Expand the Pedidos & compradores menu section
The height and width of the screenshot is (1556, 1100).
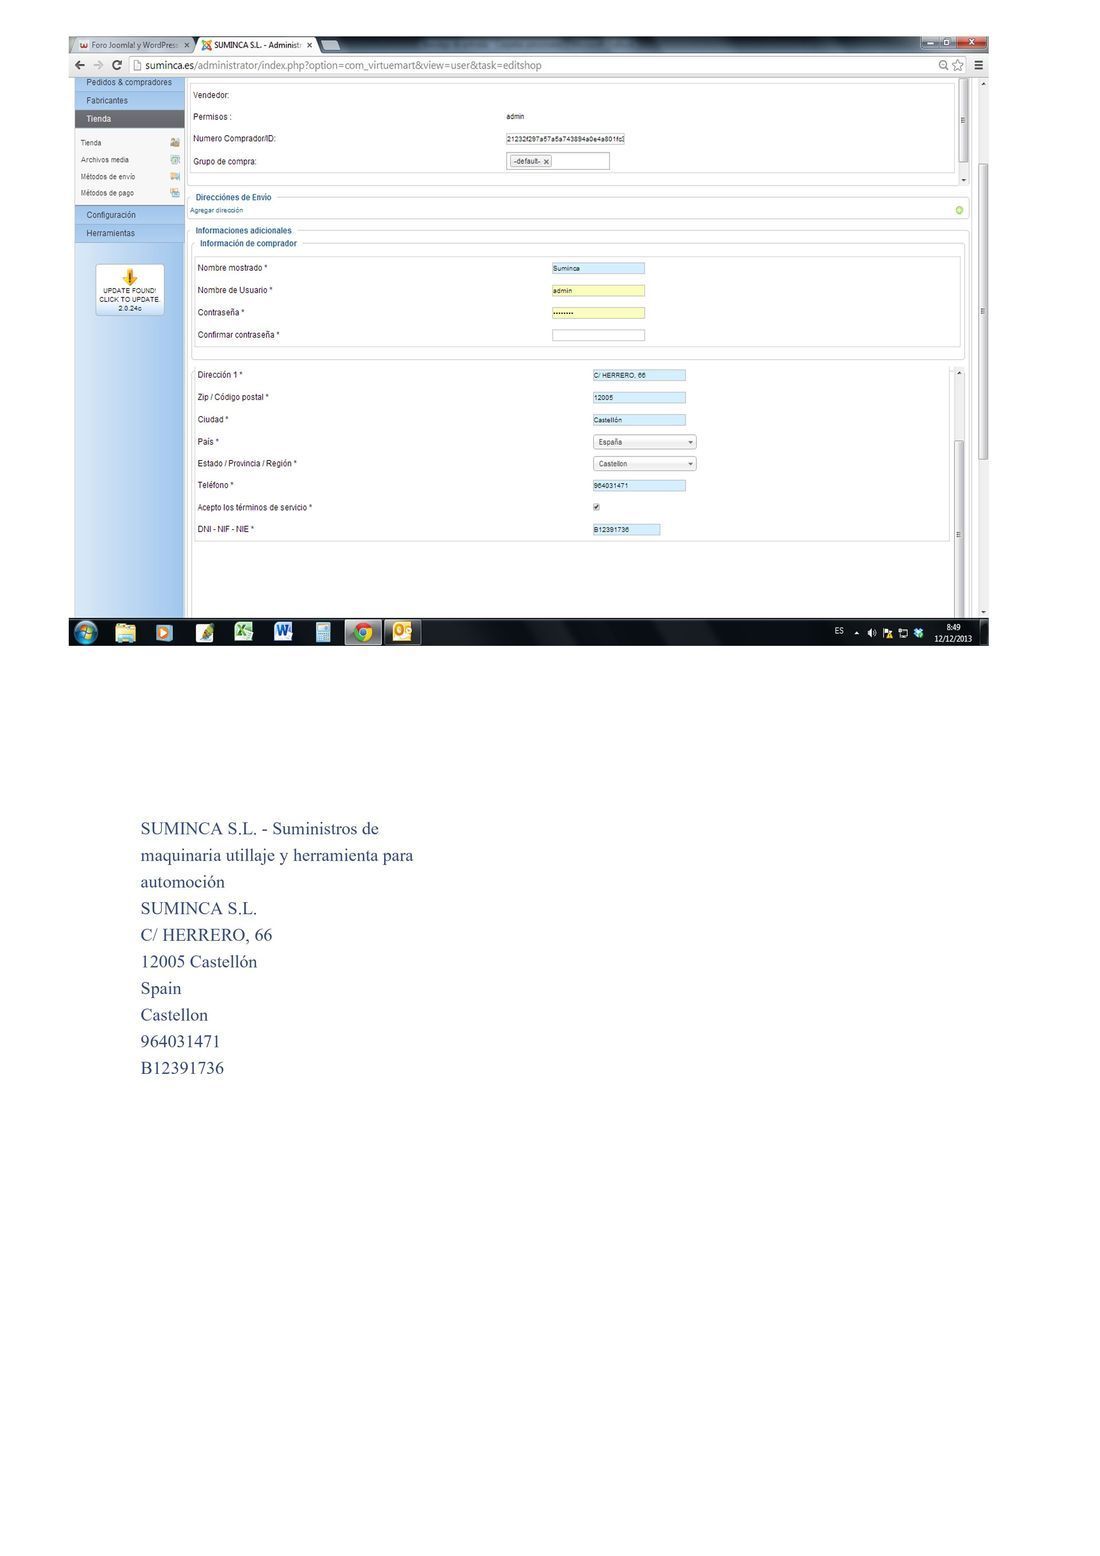[129, 82]
